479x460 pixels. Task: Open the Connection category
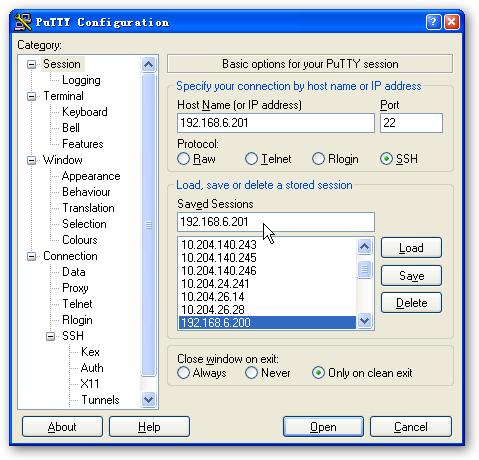pos(70,256)
